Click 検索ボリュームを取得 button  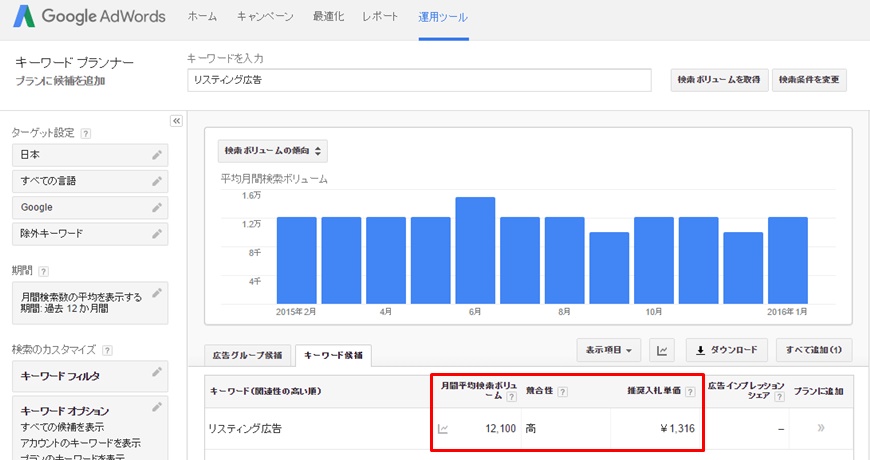717,80
